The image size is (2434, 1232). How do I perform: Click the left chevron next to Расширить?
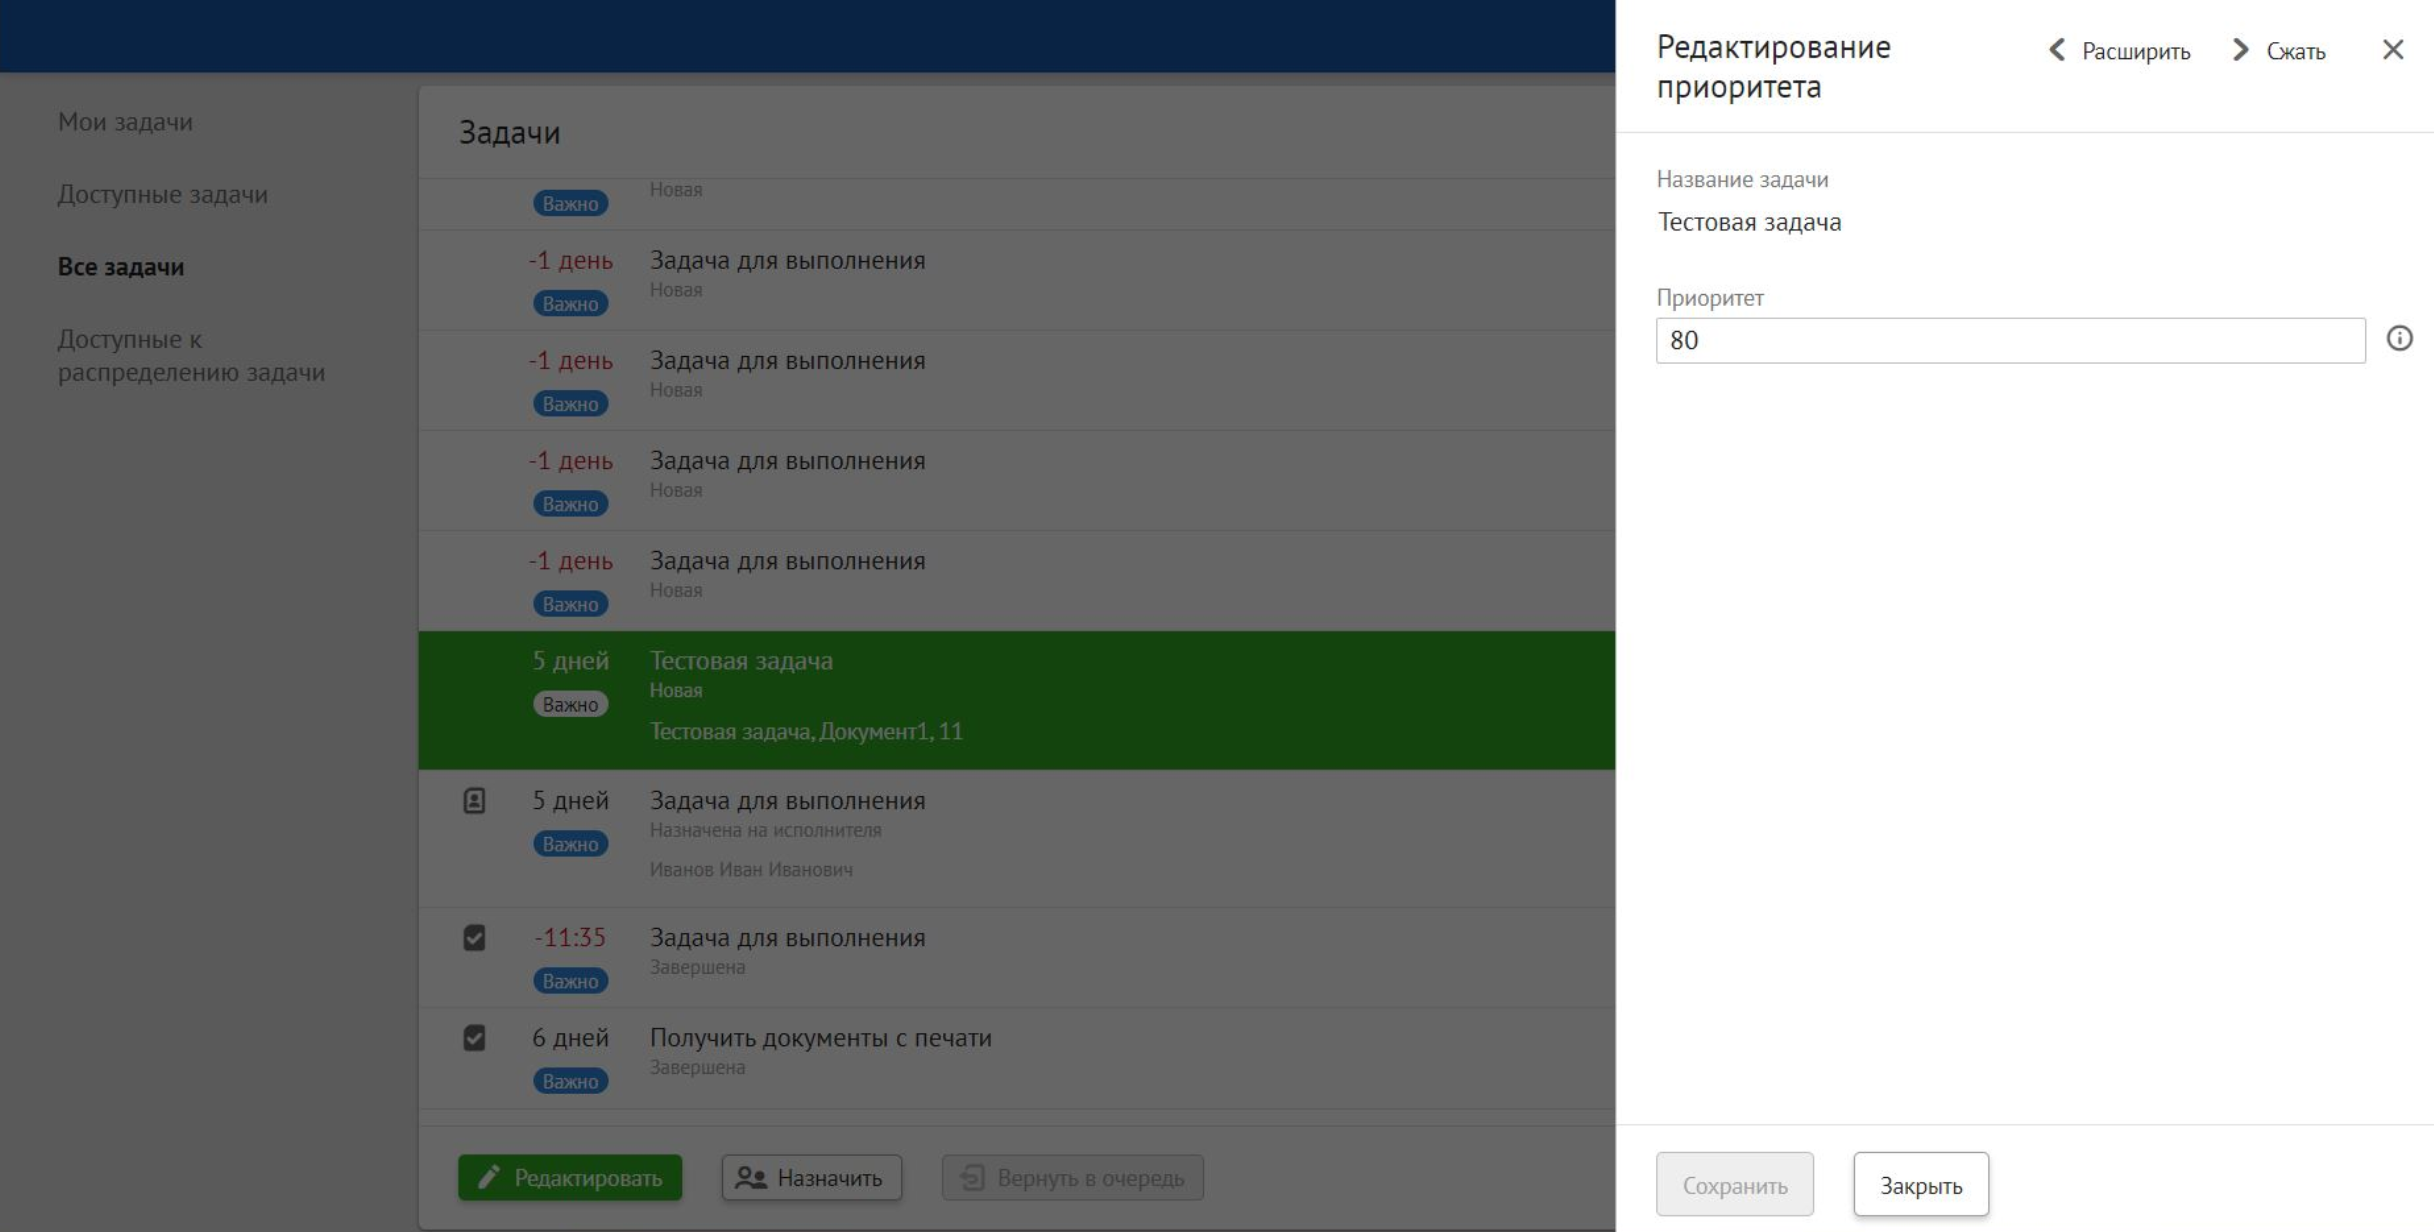click(x=2057, y=50)
